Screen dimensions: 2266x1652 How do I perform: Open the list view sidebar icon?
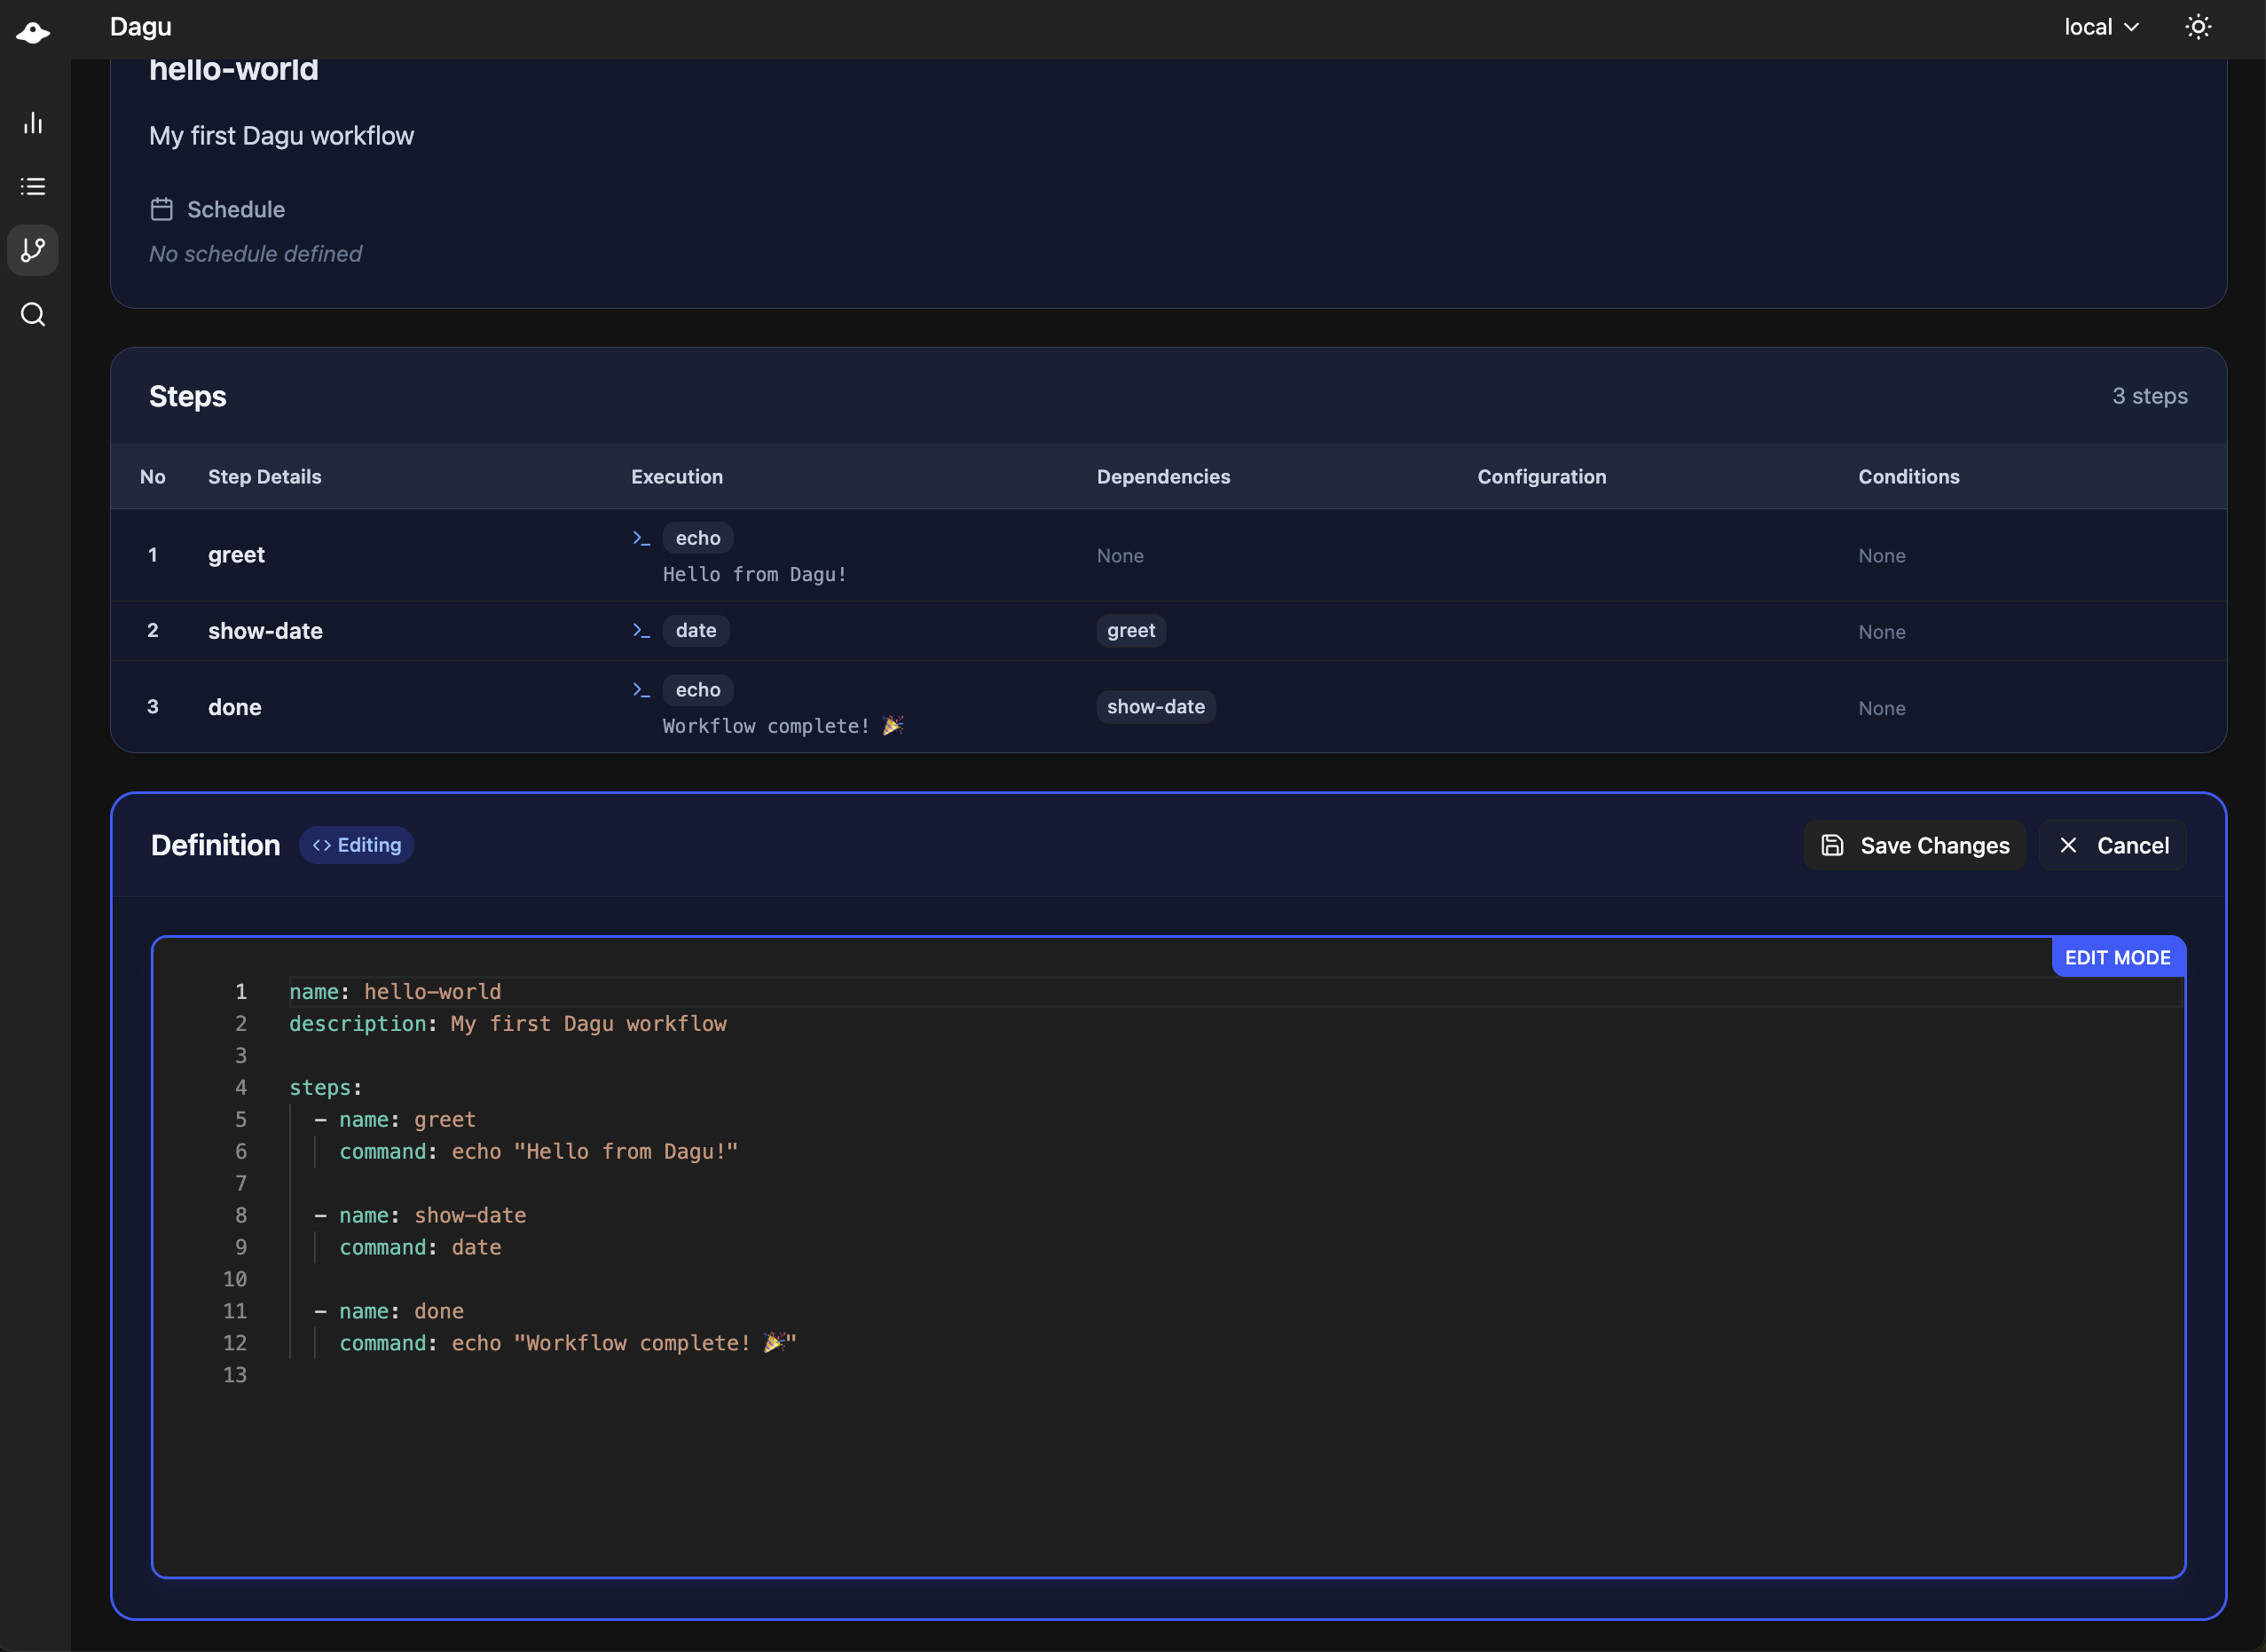coord(33,186)
